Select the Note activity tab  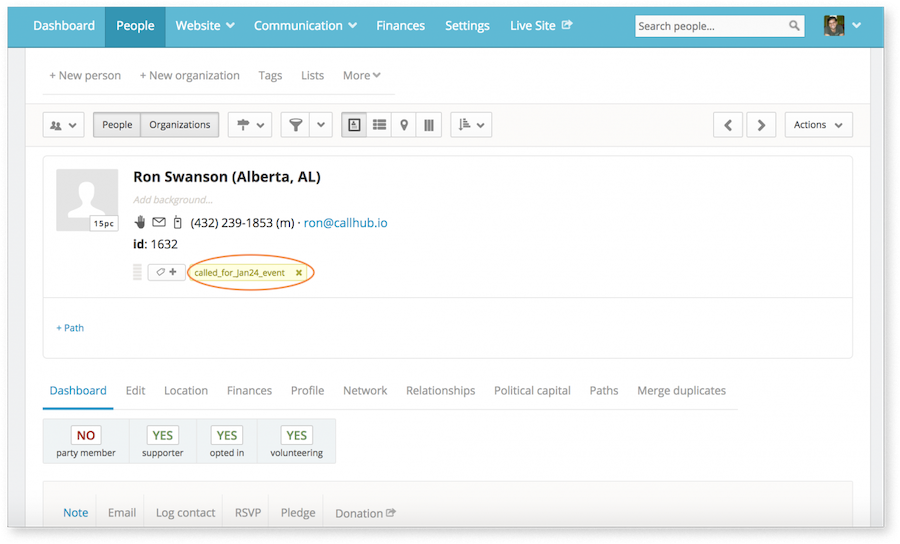[76, 512]
